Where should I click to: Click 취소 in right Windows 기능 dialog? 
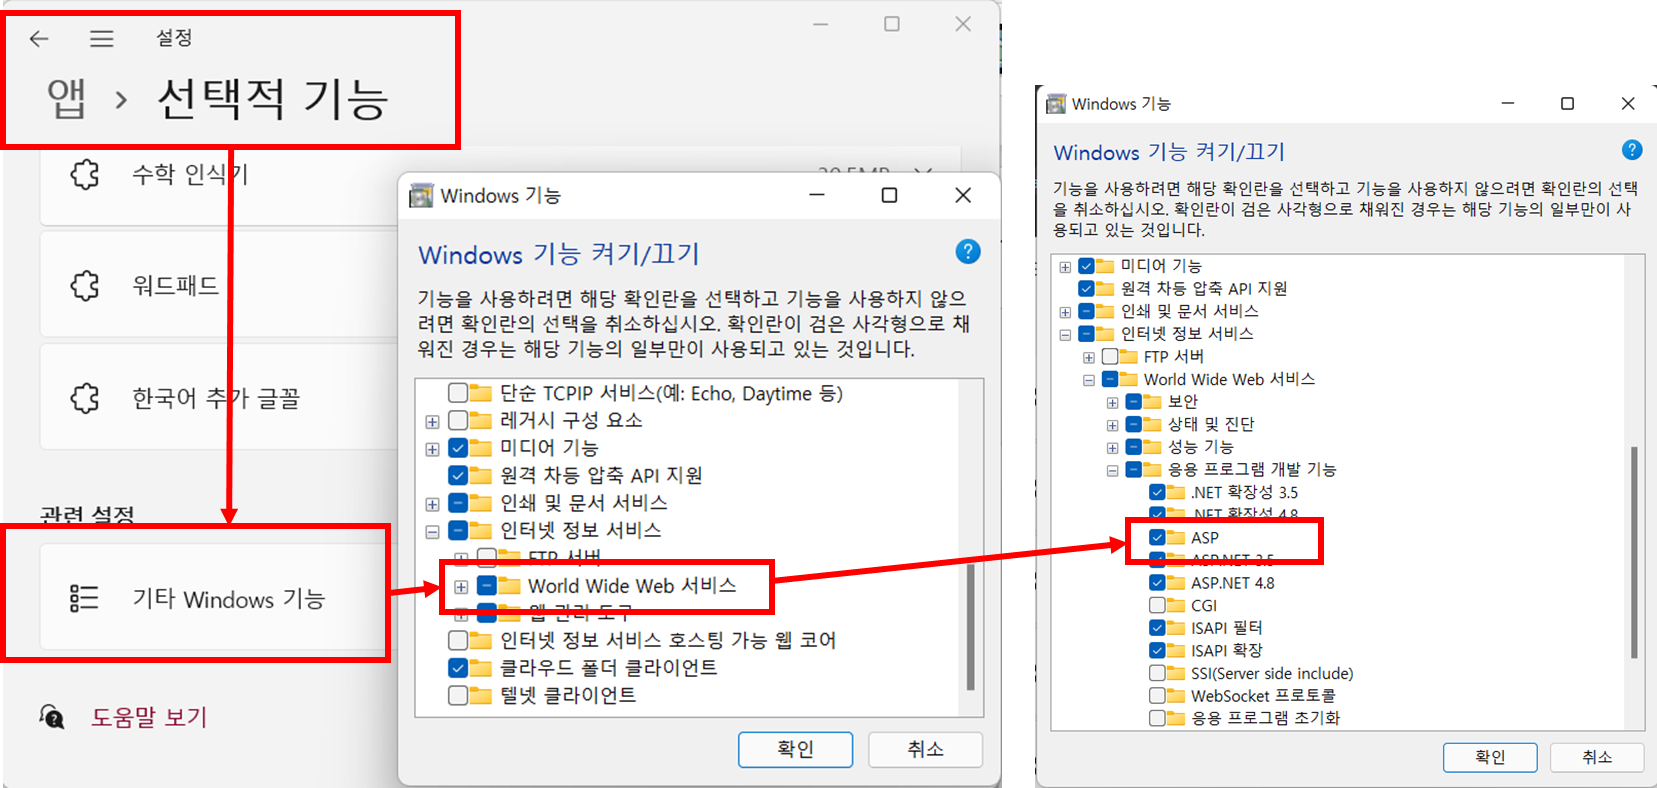(x=1596, y=757)
